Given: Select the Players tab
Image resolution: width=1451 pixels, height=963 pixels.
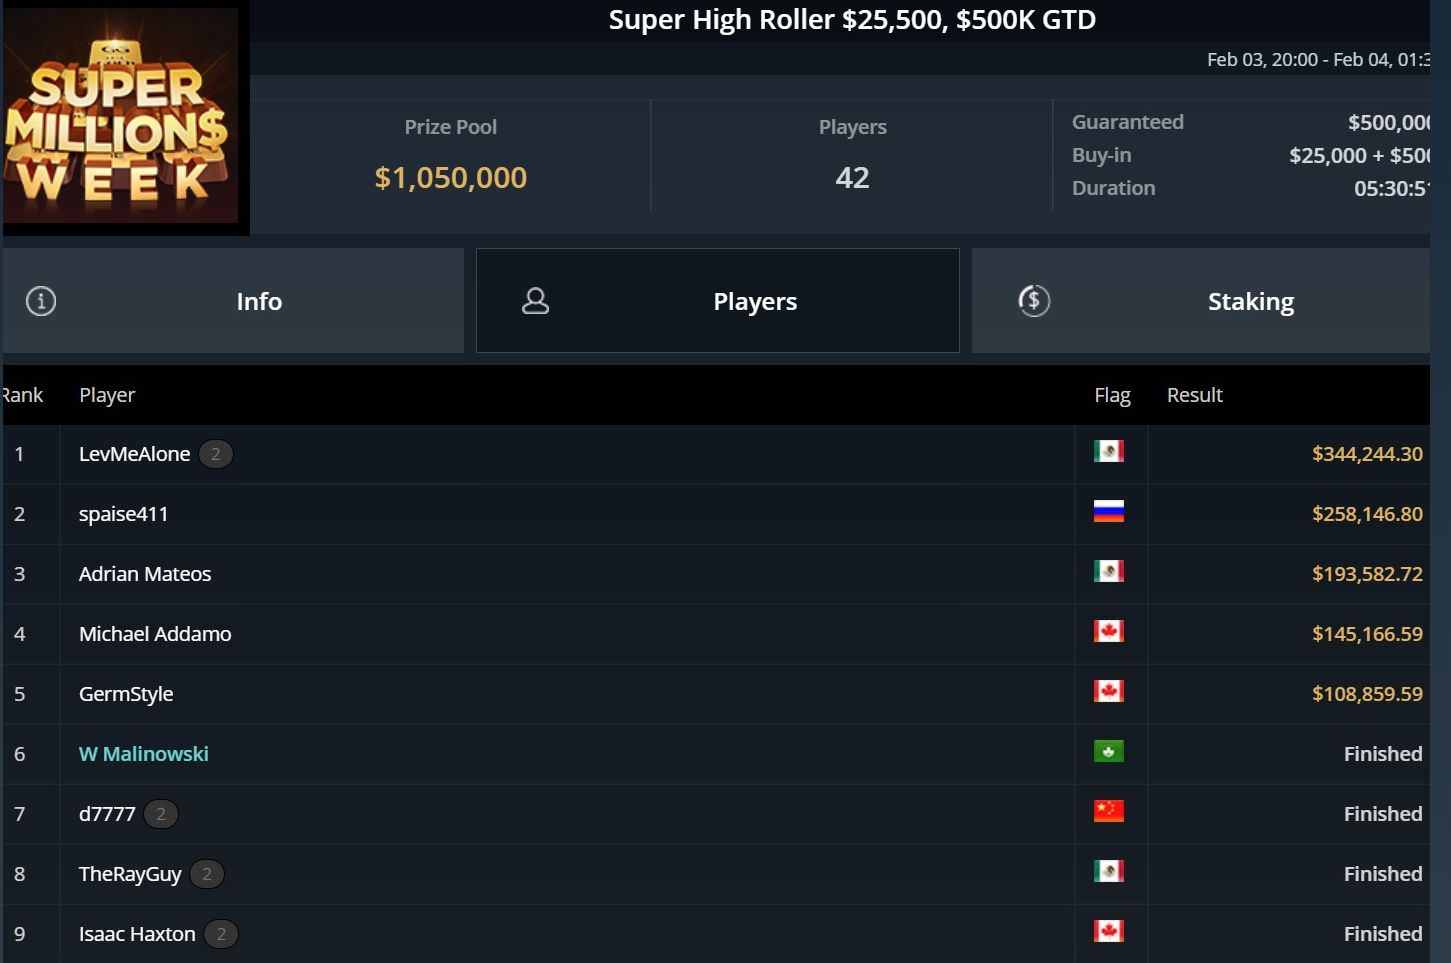Looking at the screenshot, I should (754, 301).
